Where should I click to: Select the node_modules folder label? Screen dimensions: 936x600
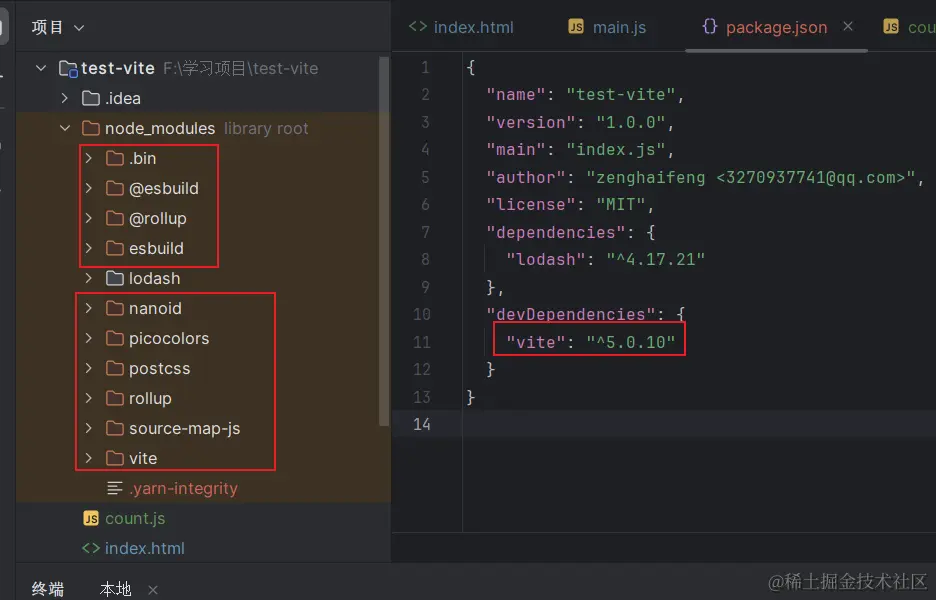tap(160, 128)
